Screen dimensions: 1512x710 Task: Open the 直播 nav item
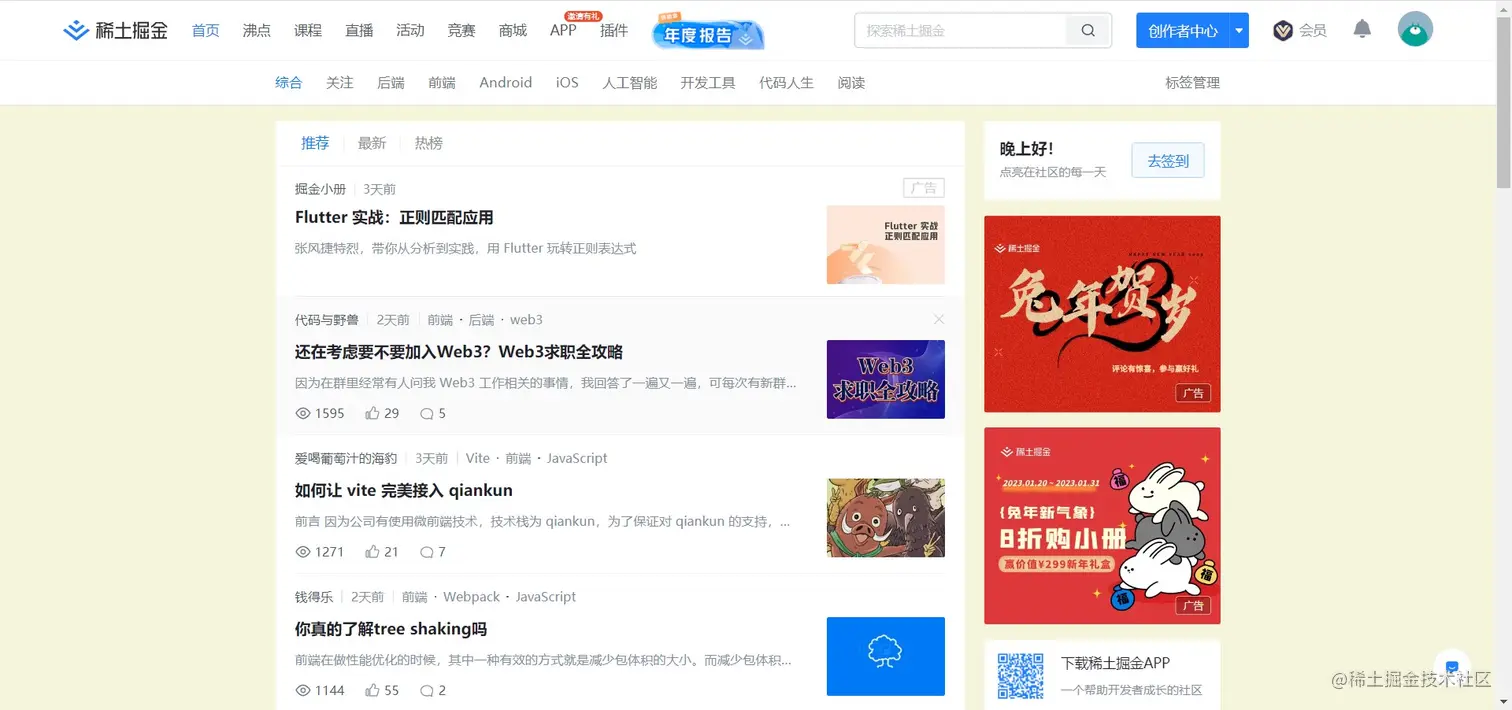(x=359, y=30)
